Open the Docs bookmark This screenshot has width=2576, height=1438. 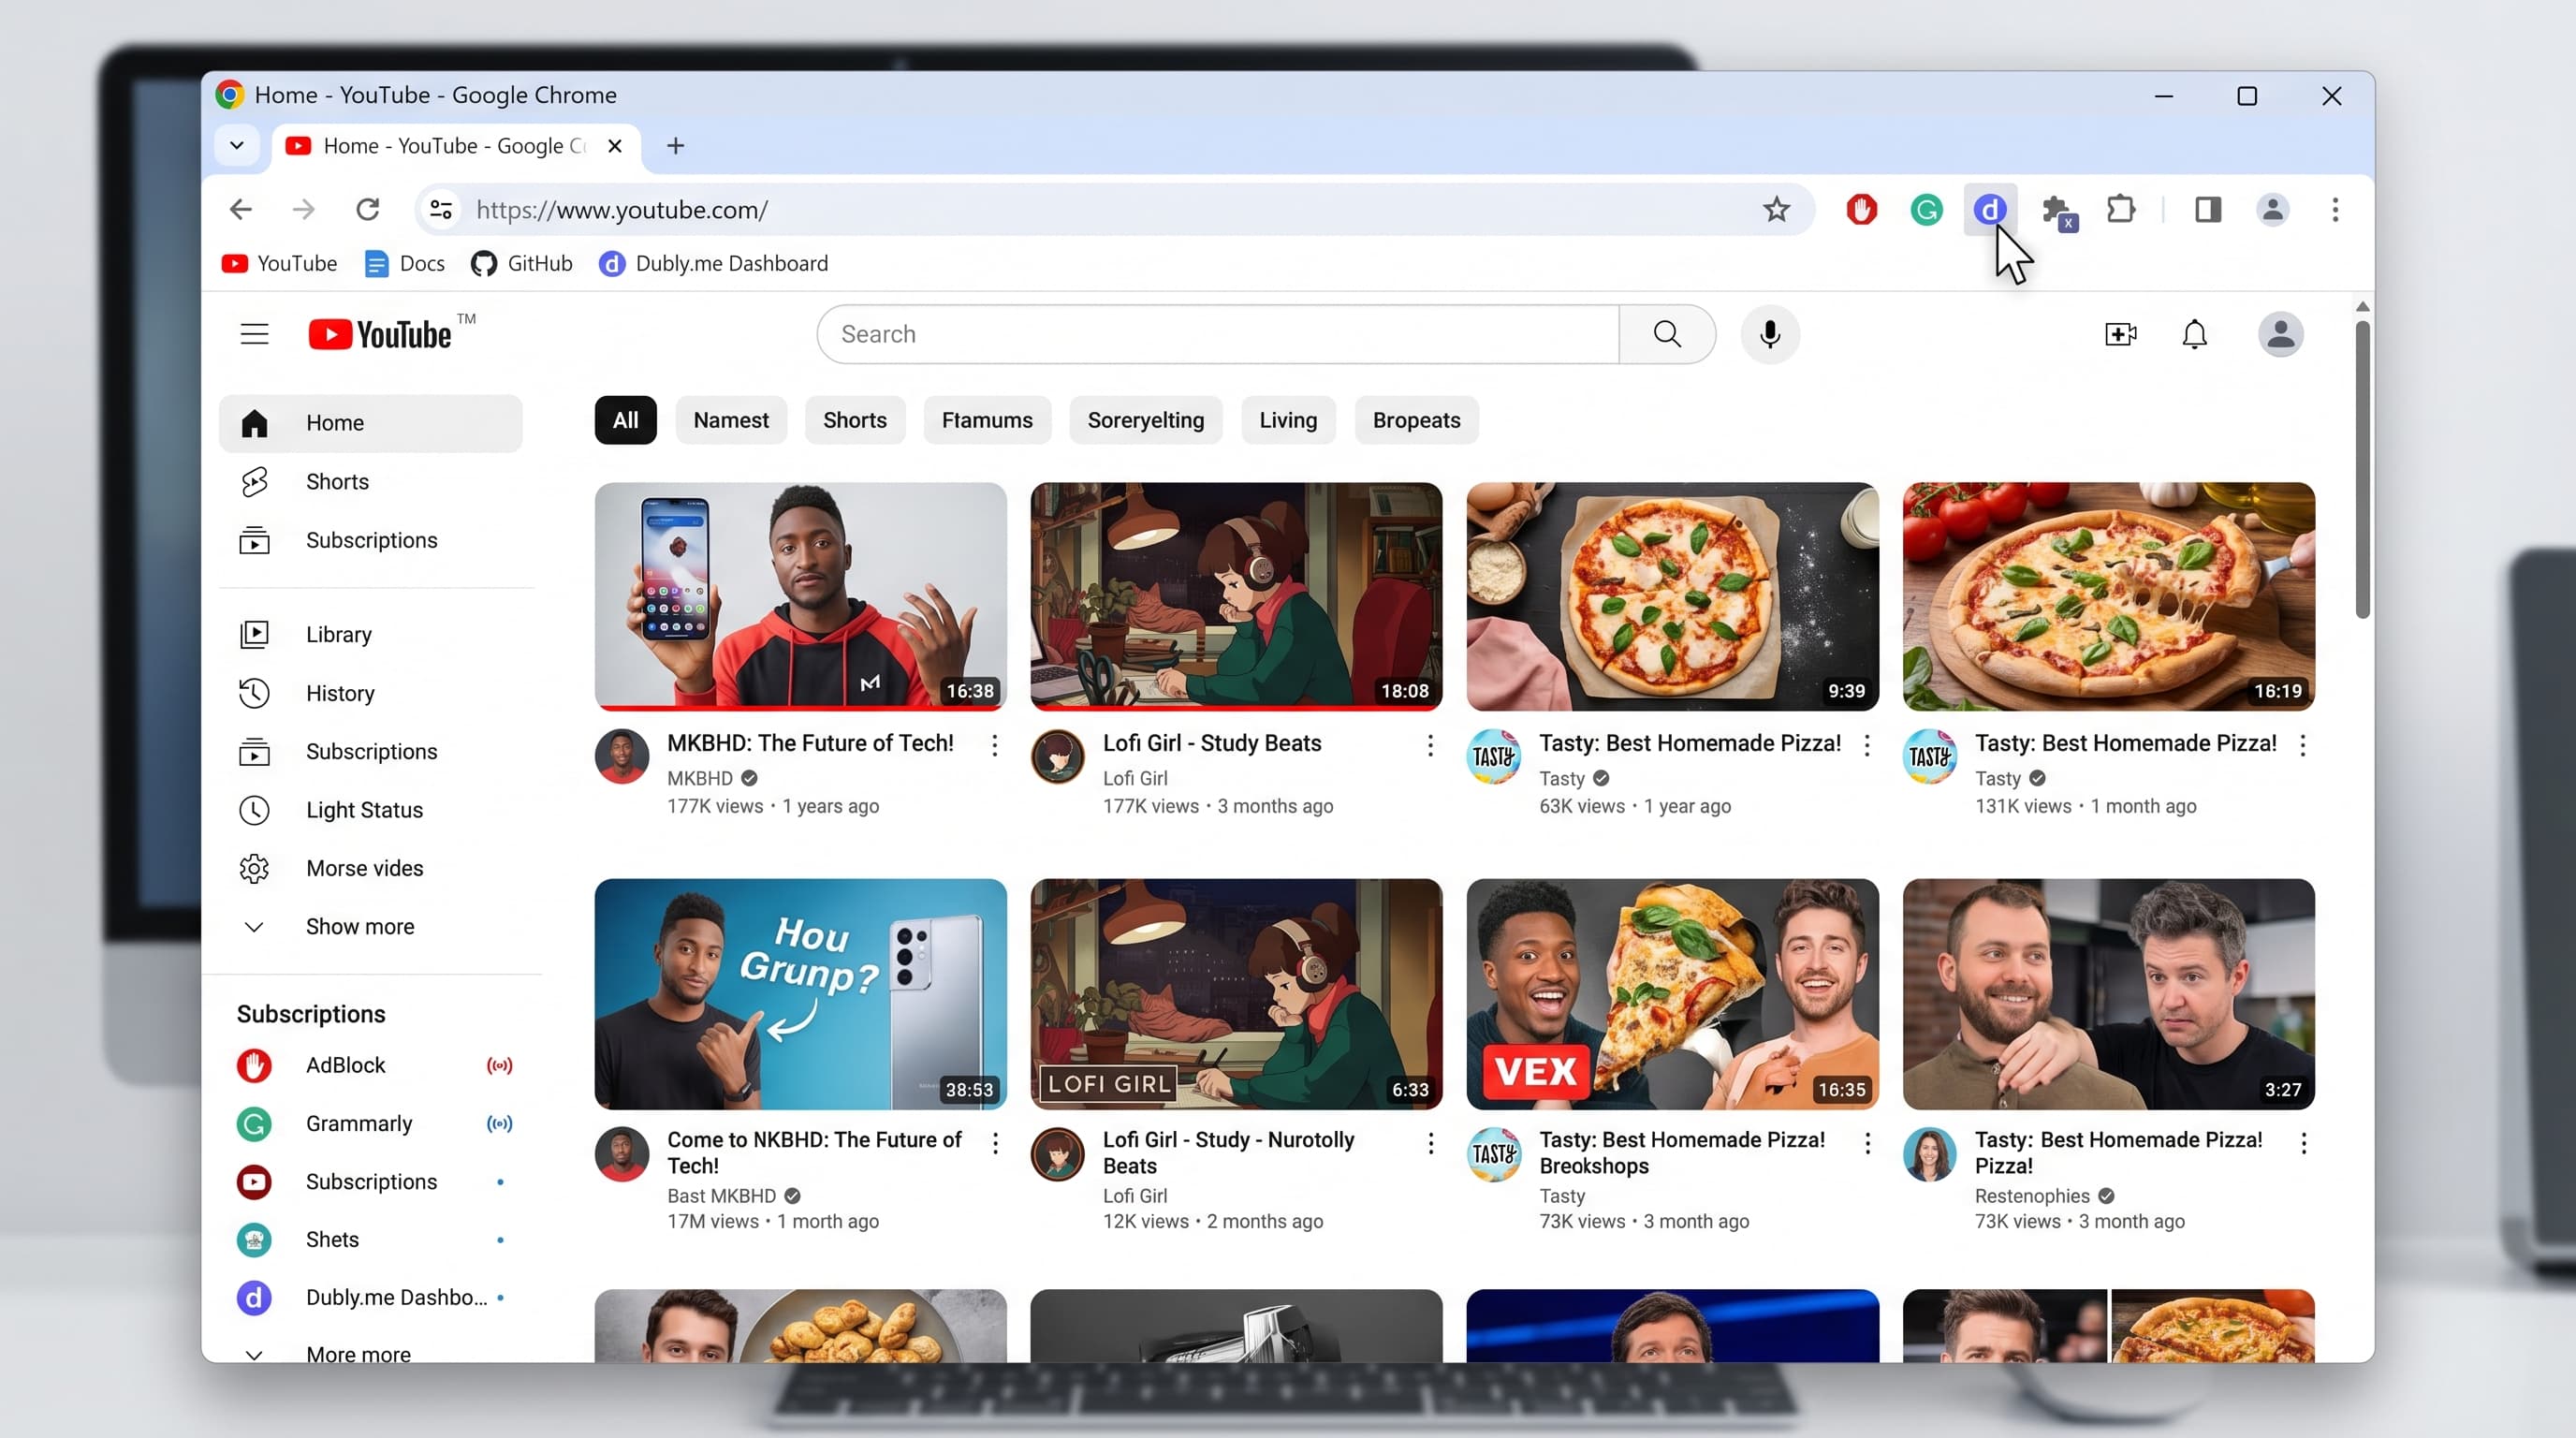click(x=405, y=264)
